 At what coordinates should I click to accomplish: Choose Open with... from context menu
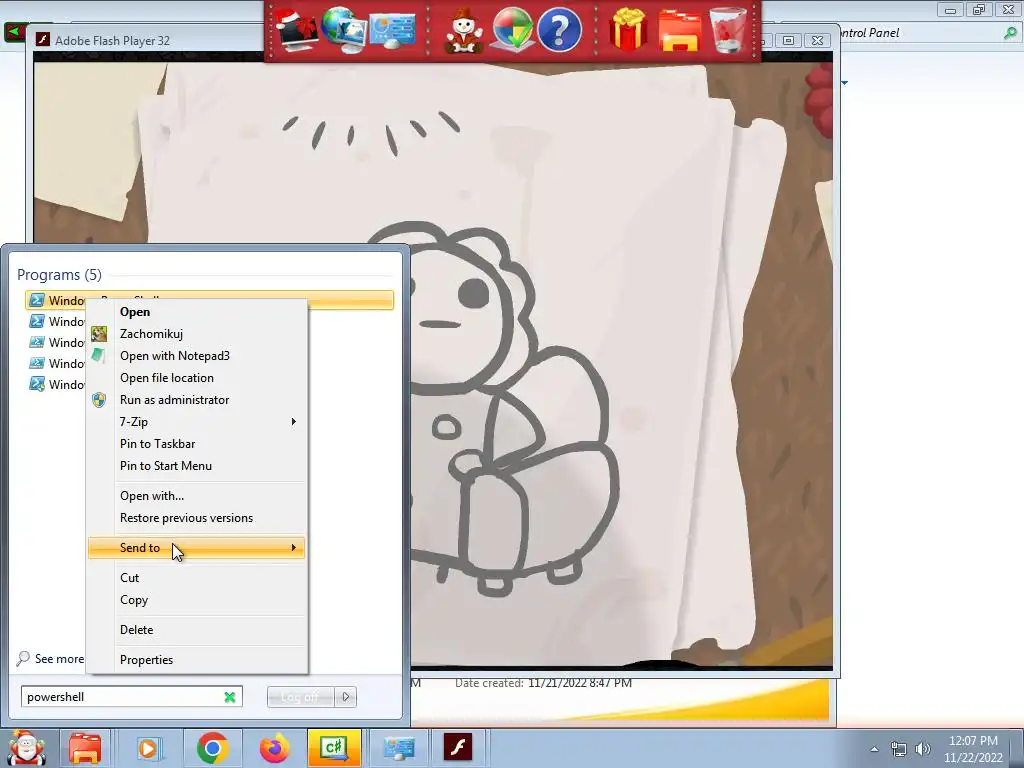tap(152, 496)
